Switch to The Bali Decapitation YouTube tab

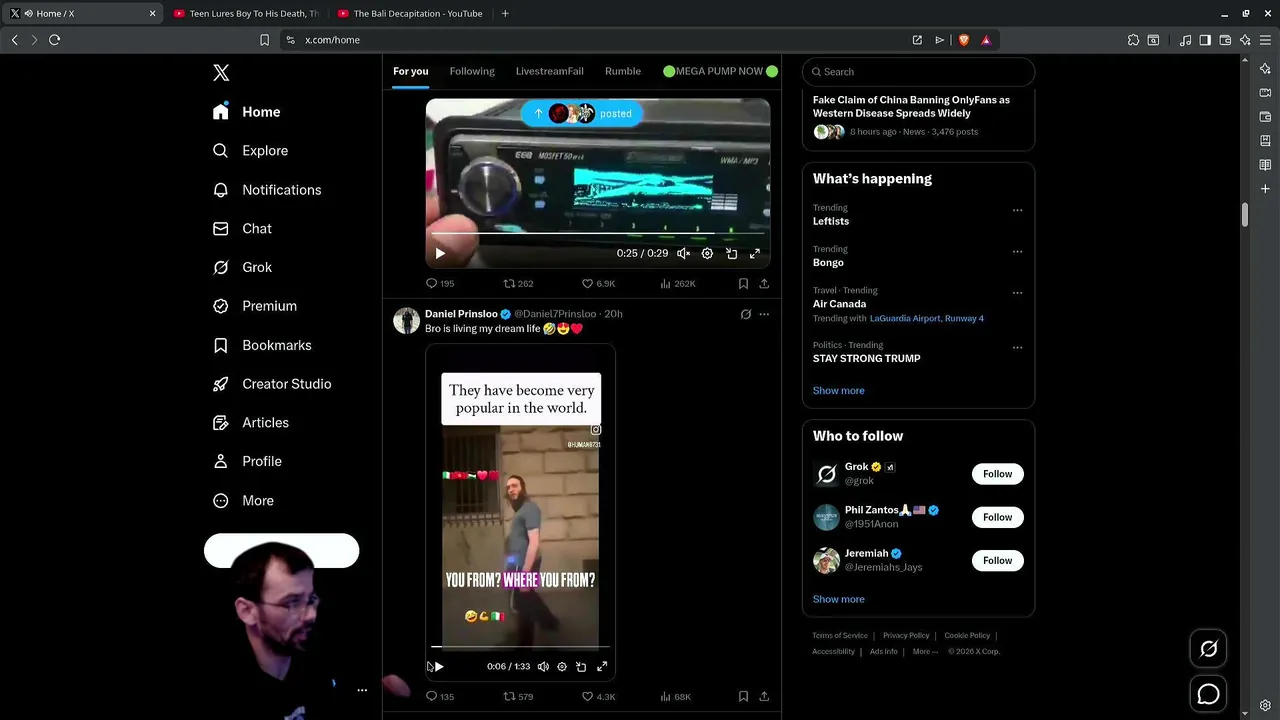tap(409, 14)
